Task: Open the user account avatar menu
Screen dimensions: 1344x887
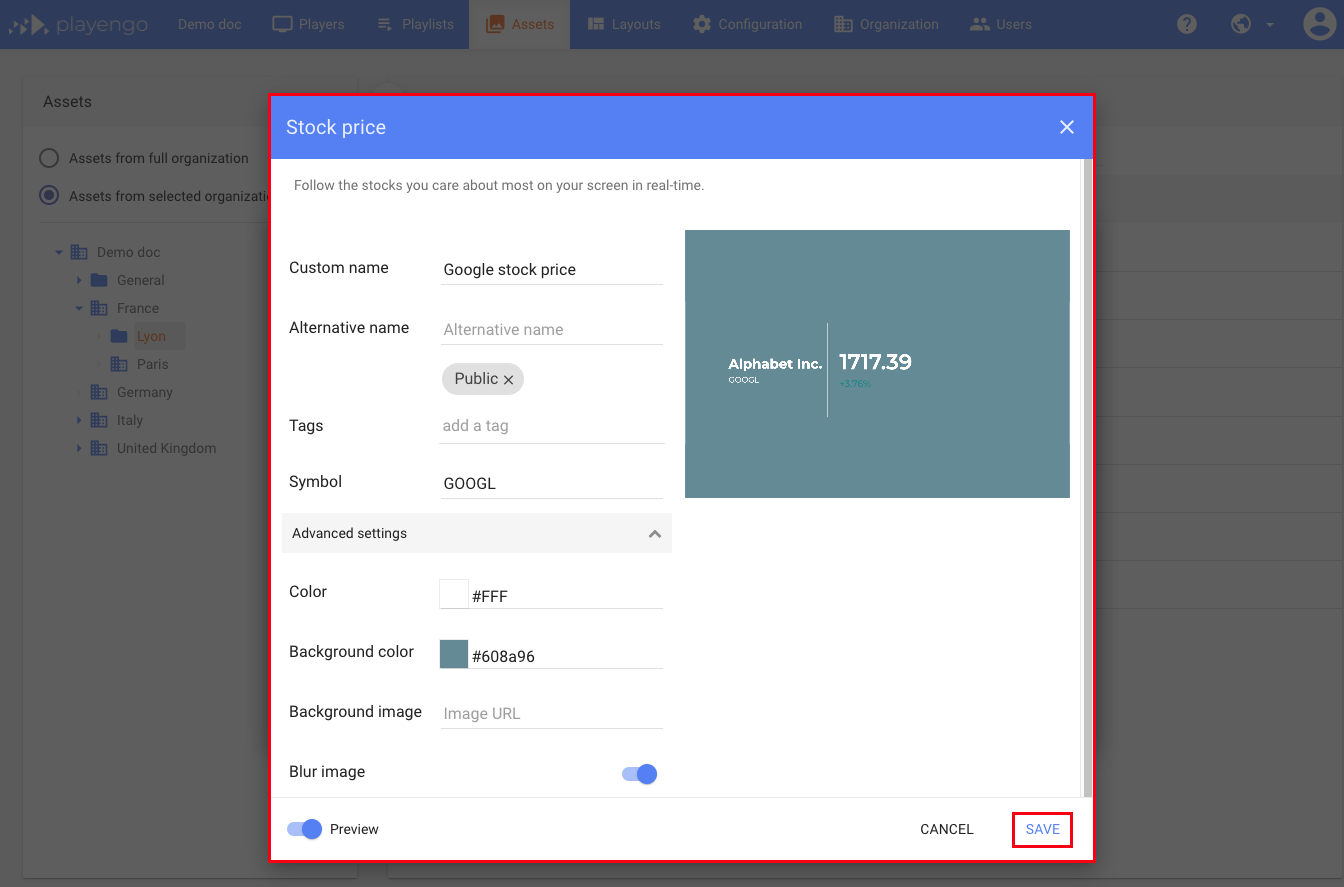Action: click(x=1320, y=24)
